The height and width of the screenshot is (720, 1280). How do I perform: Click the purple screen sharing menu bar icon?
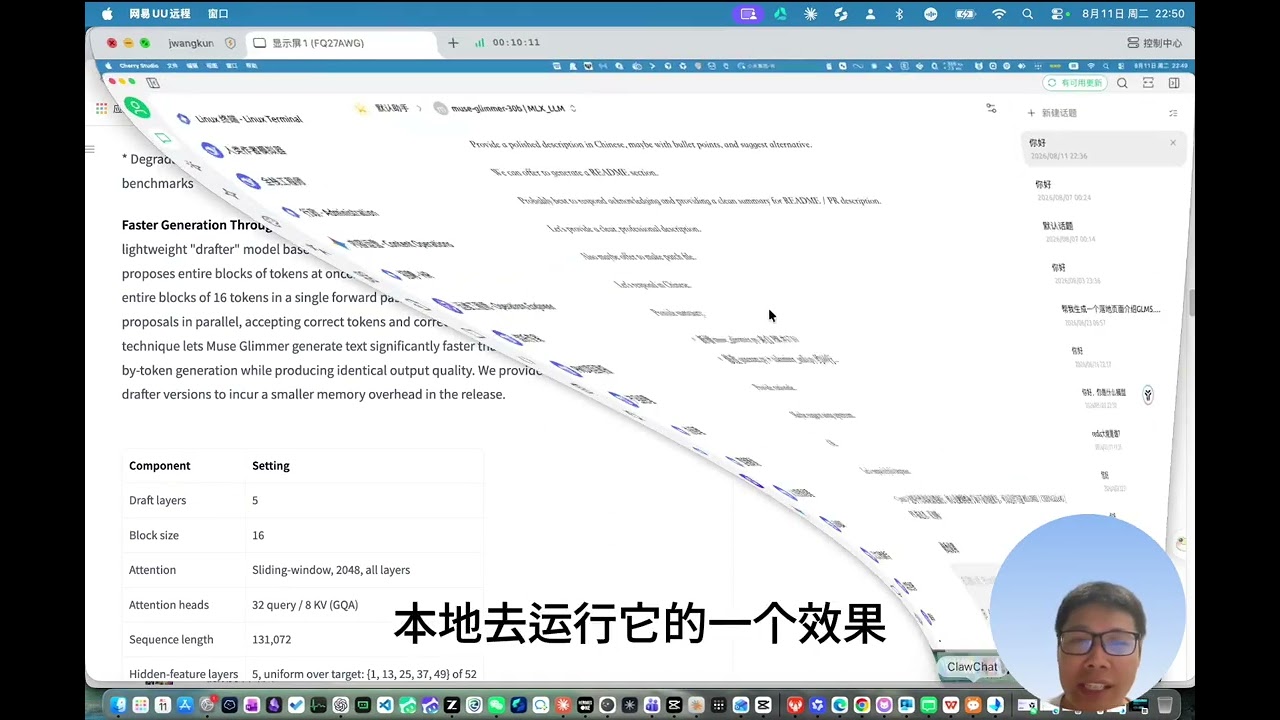pyautogui.click(x=748, y=14)
